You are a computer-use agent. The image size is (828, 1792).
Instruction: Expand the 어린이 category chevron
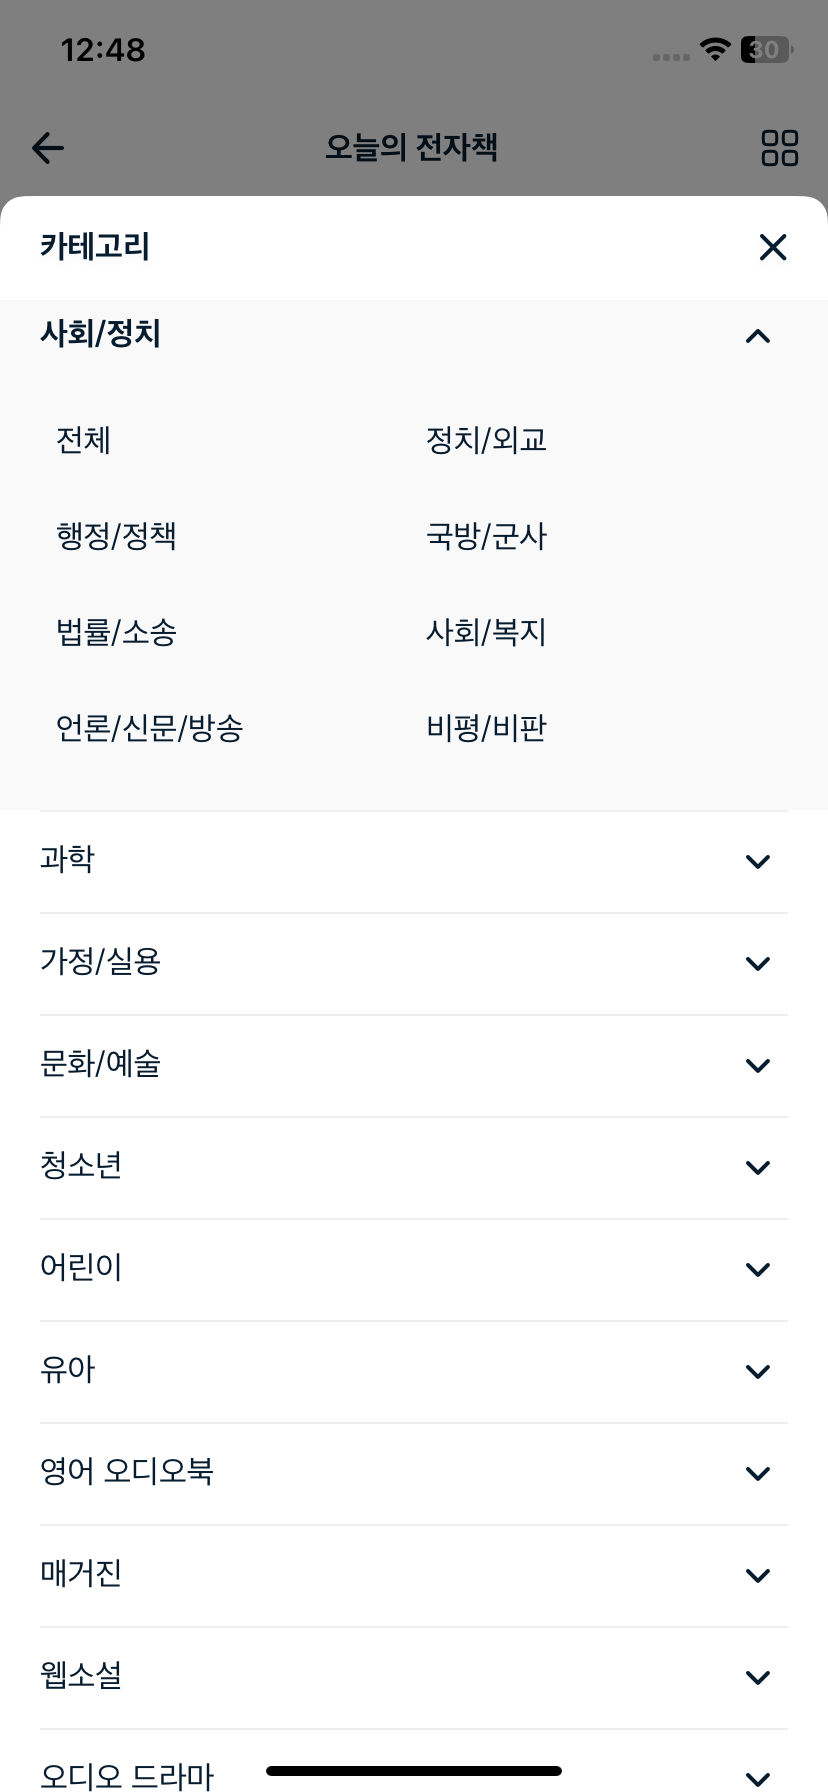click(758, 1269)
